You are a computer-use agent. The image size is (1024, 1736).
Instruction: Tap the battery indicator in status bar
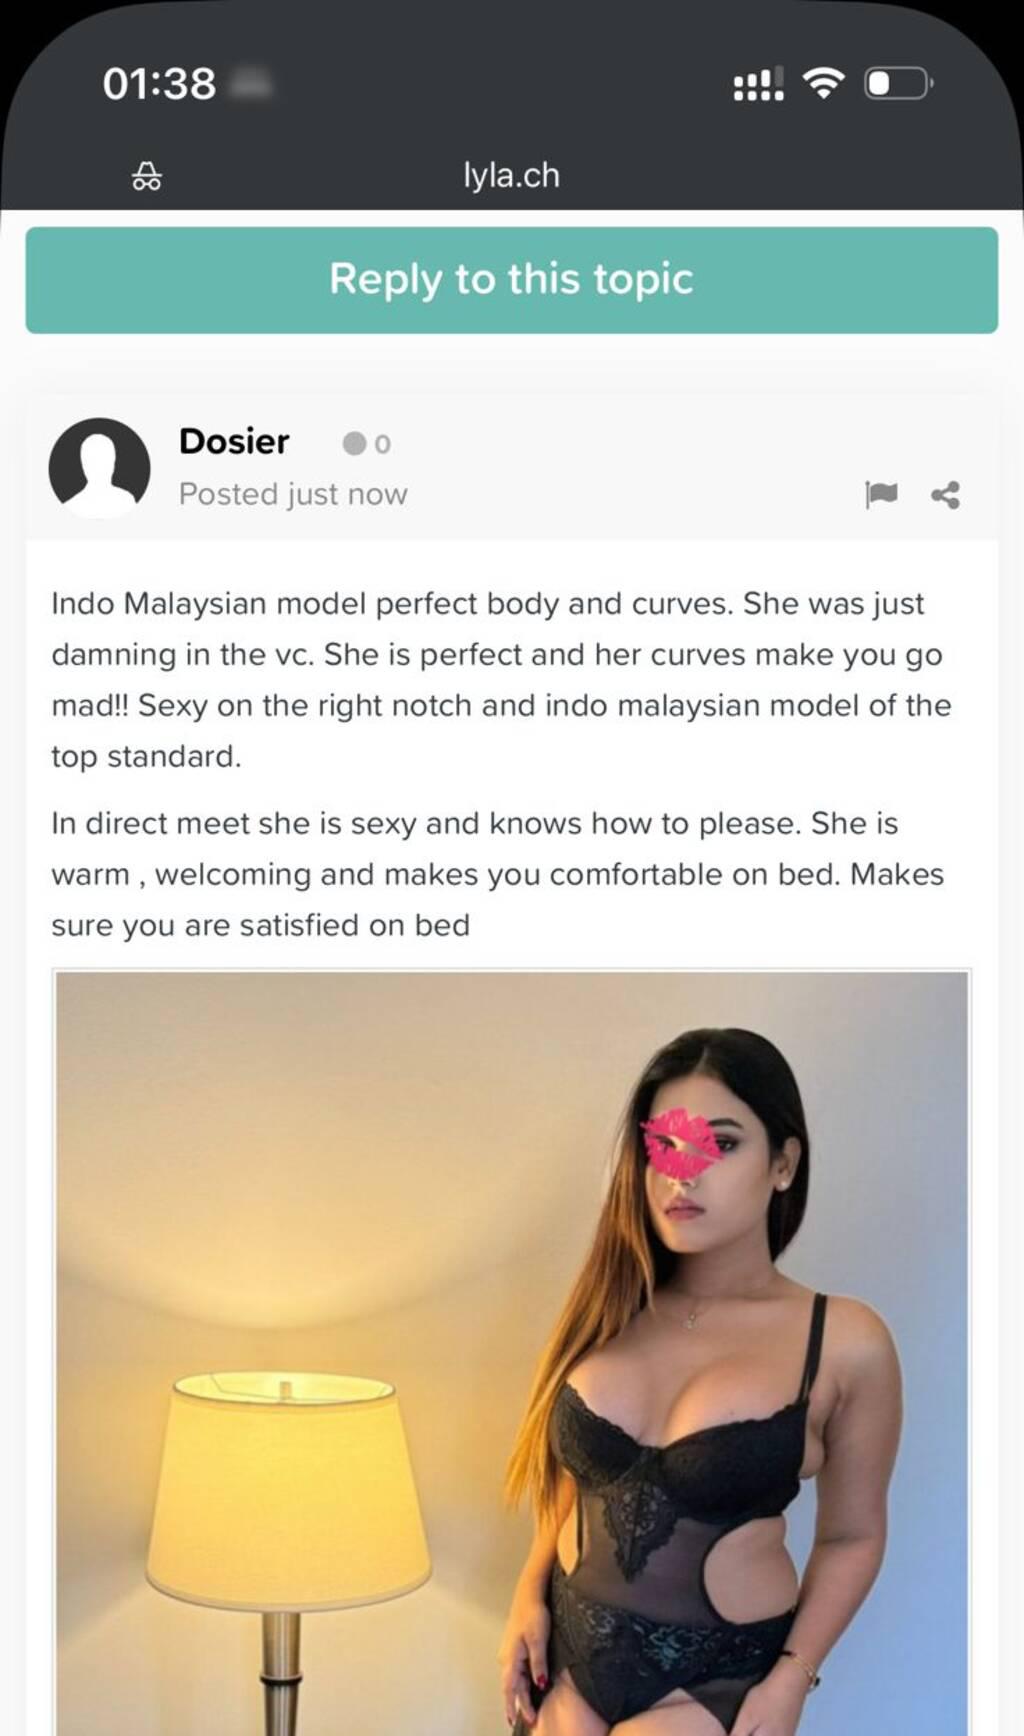[898, 83]
